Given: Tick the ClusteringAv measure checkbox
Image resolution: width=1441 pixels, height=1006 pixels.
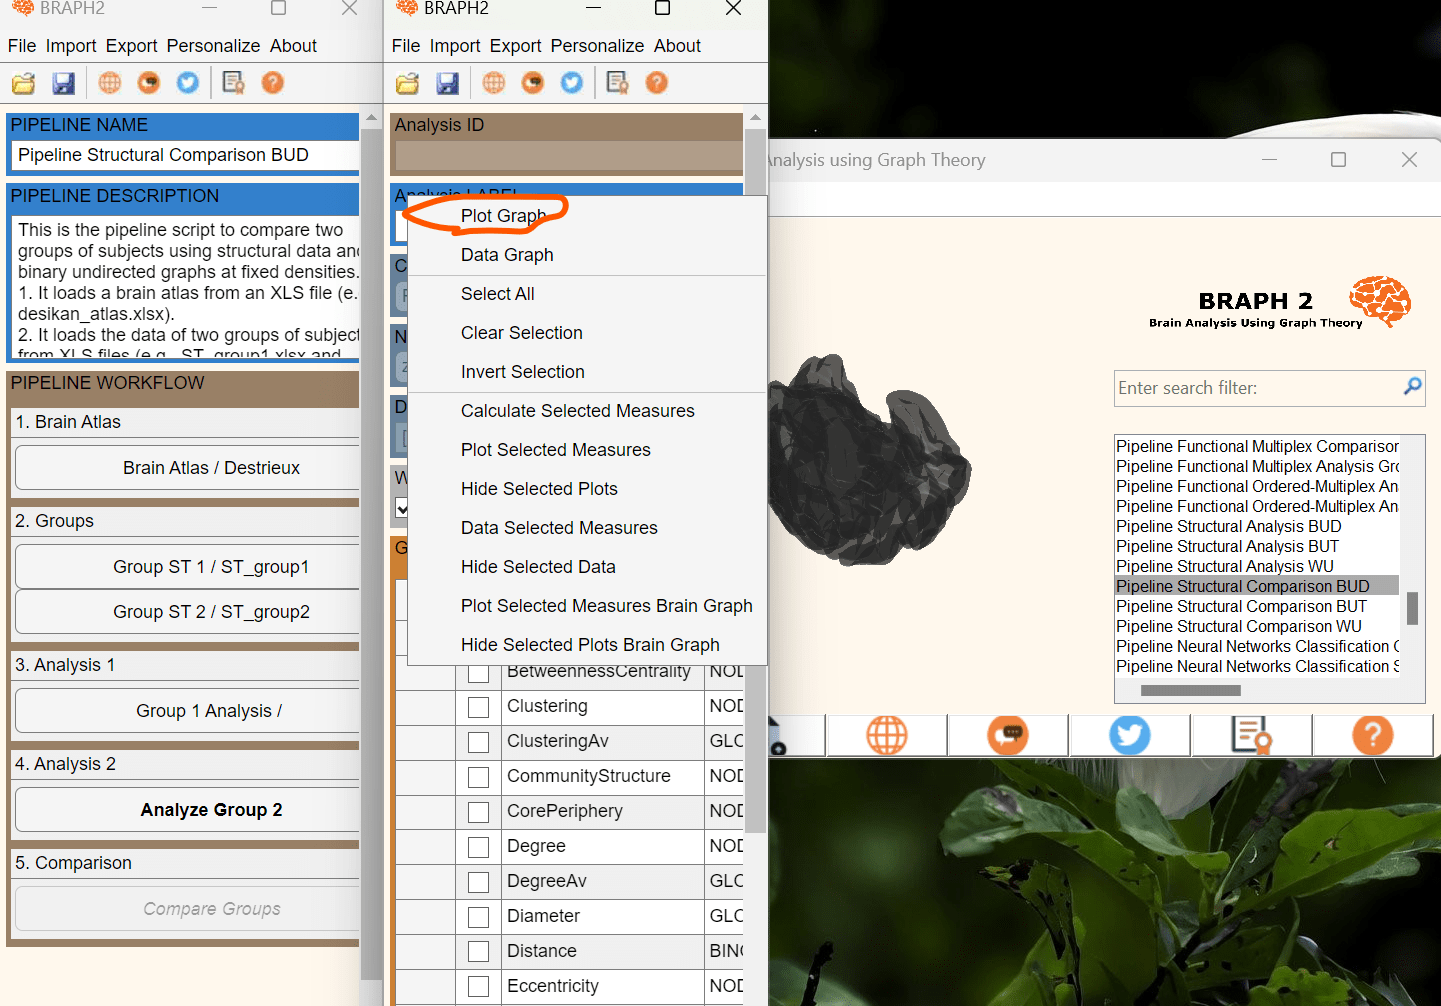Looking at the screenshot, I should pos(479,742).
